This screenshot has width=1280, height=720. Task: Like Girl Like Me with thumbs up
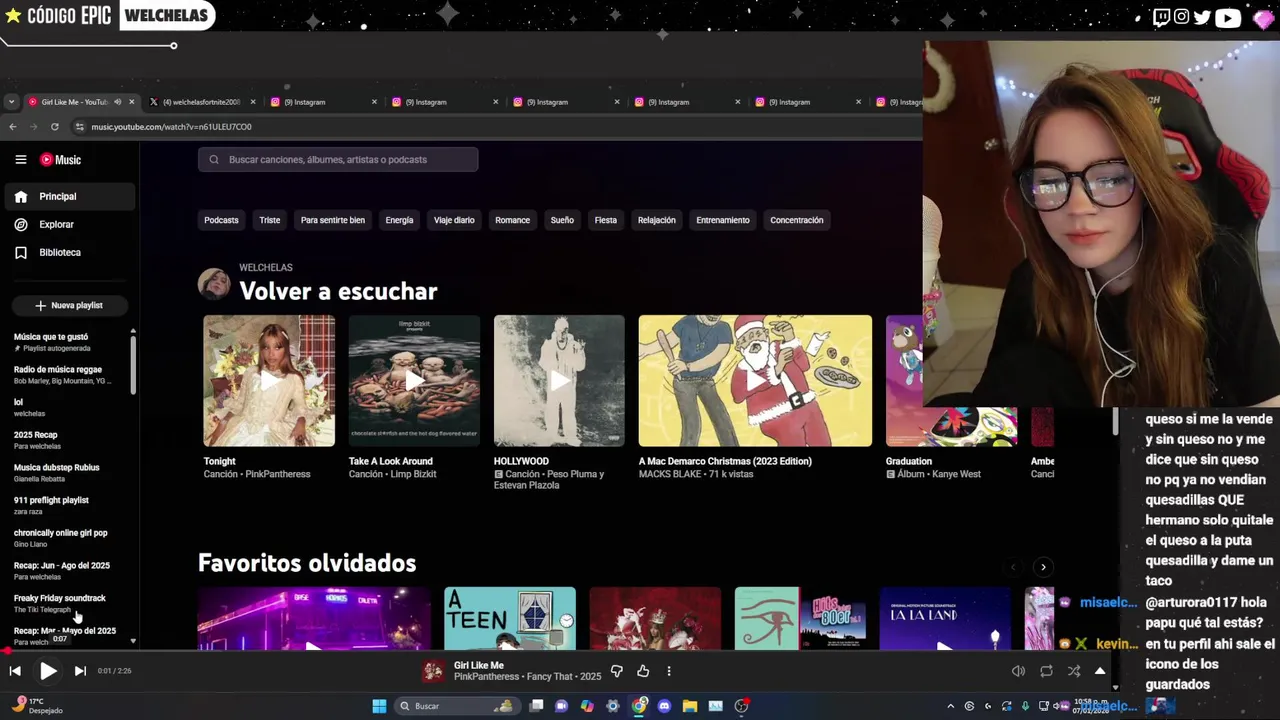coord(643,671)
